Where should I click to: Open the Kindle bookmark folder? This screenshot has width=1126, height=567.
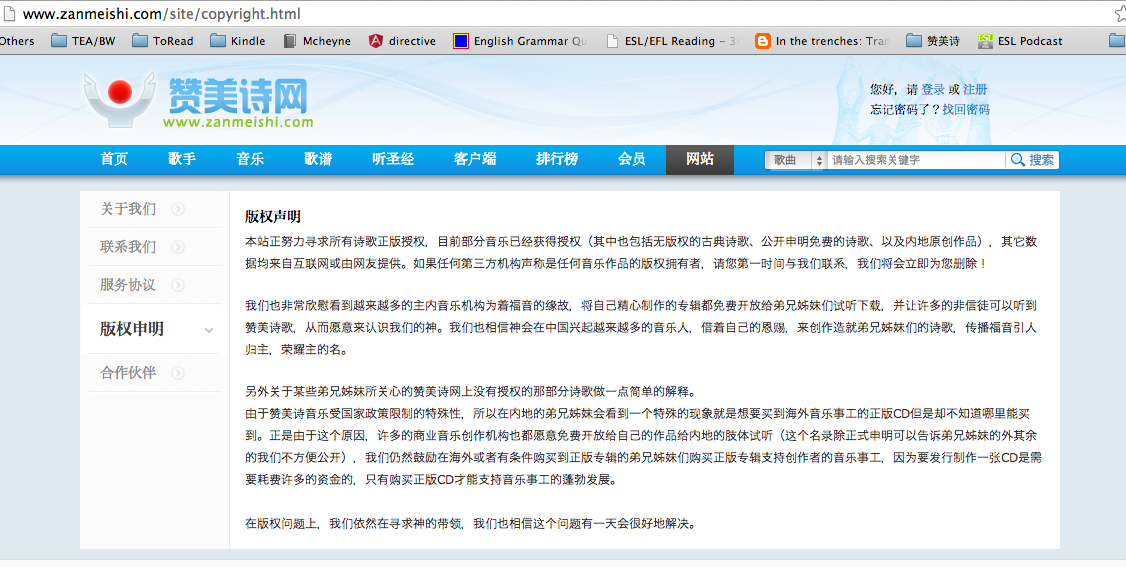238,41
